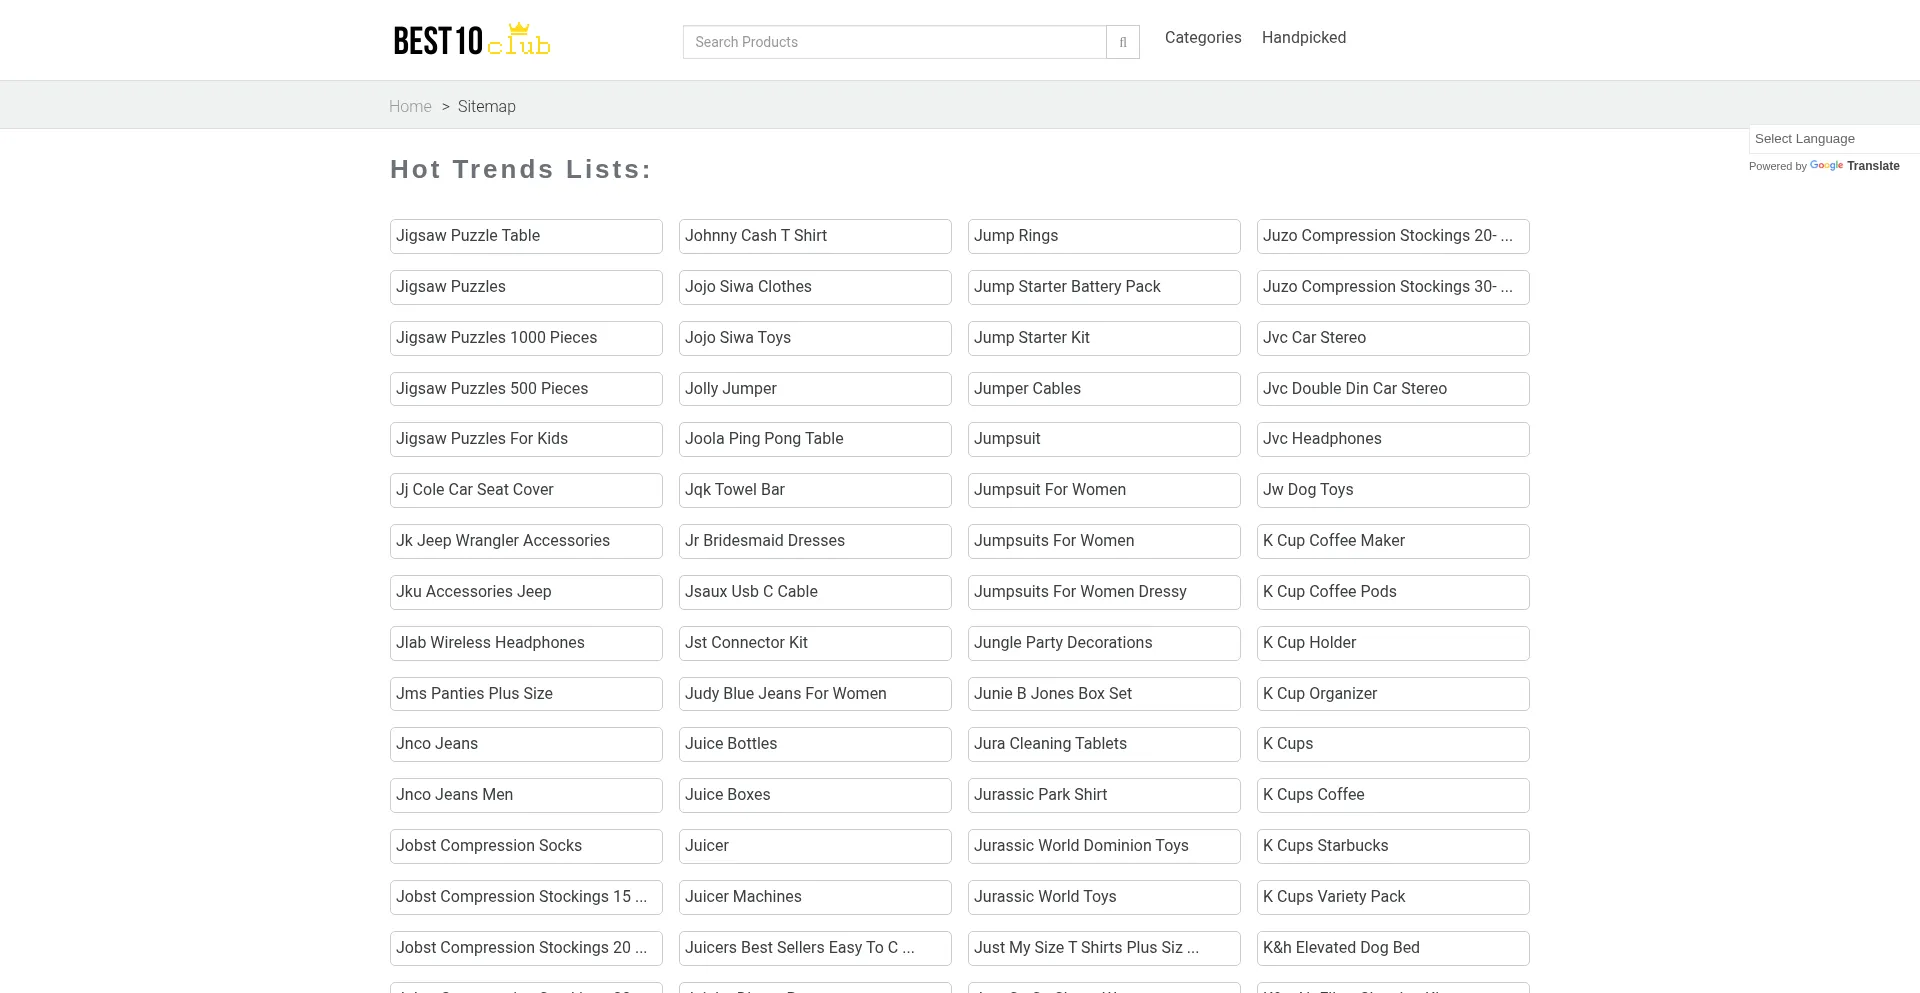1920x993 pixels.
Task: Go to Home breadcrumb link
Action: click(x=410, y=107)
